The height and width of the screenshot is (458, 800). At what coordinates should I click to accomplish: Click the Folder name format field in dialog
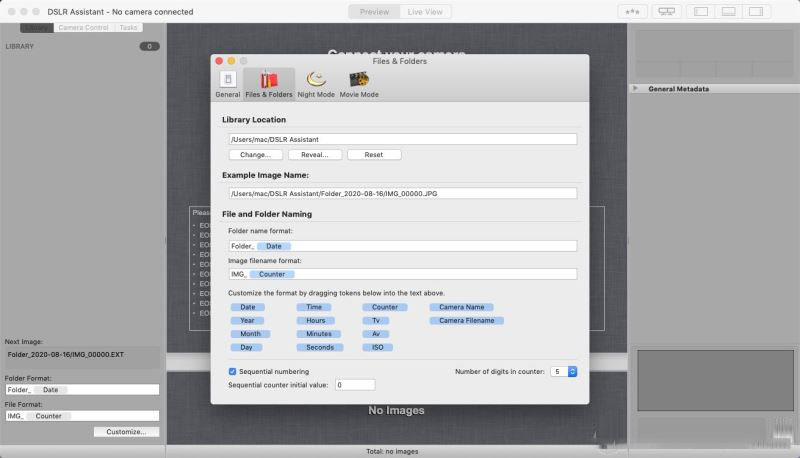click(403, 246)
